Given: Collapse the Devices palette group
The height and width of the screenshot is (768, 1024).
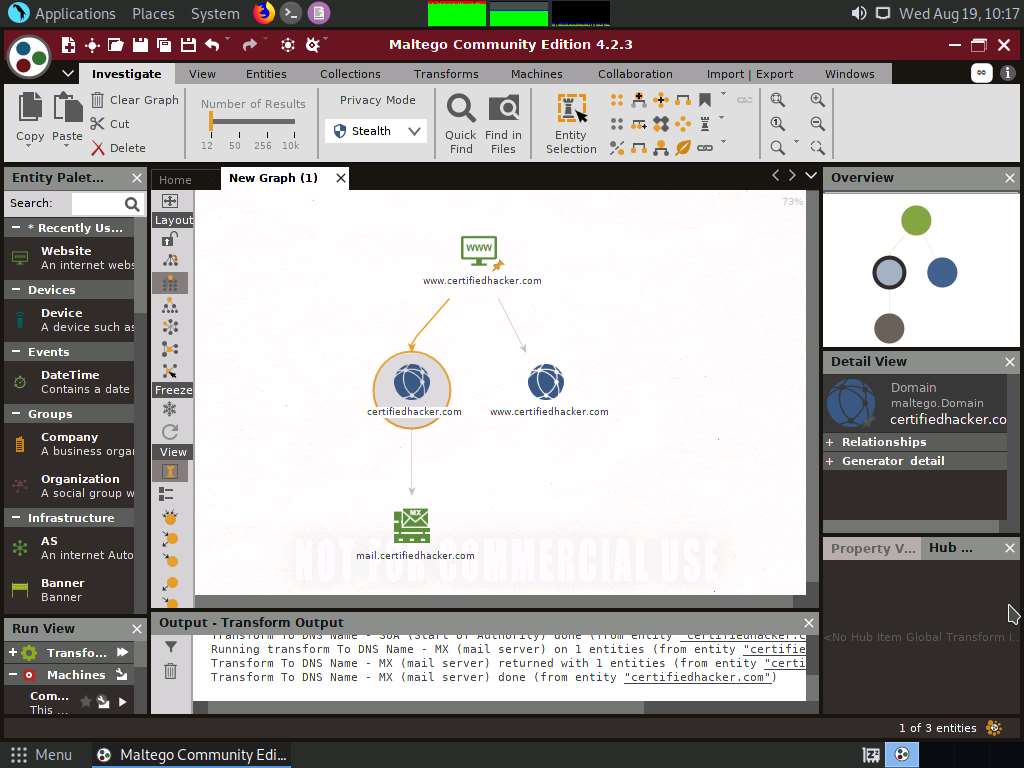Looking at the screenshot, I should (16, 289).
